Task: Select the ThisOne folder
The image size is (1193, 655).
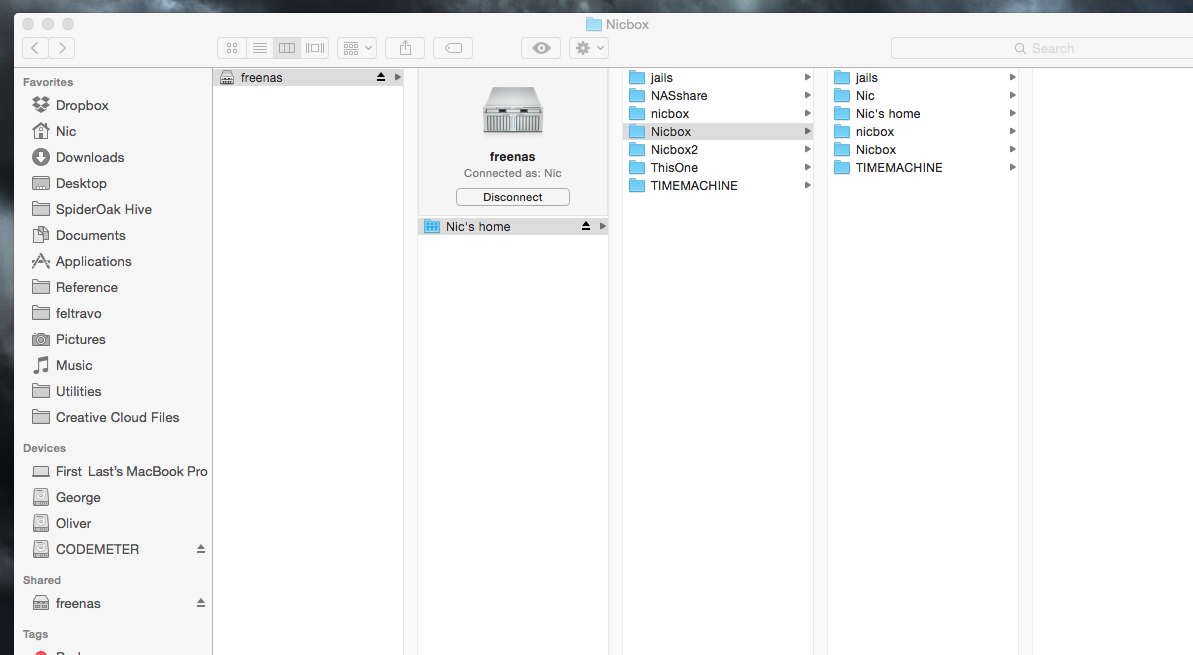Action: pyautogui.click(x=718, y=167)
